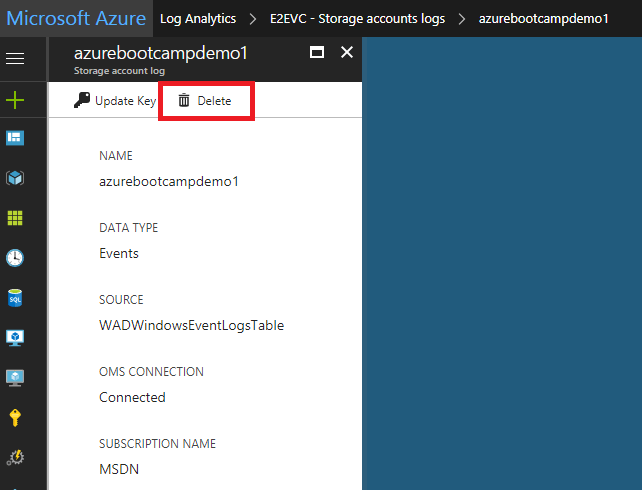This screenshot has height=490, width=642.
Task: Open Resource groups cube icon
Action: (15, 178)
